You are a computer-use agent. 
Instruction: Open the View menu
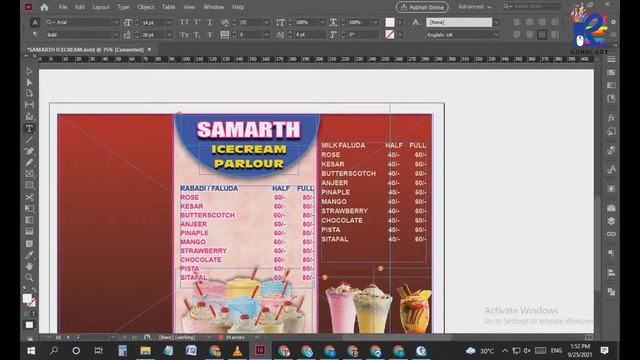[189, 7]
